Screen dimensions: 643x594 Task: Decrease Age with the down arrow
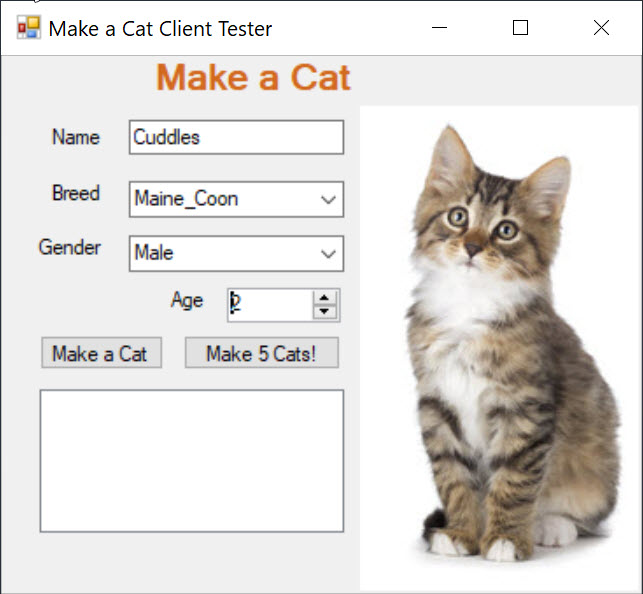click(324, 312)
